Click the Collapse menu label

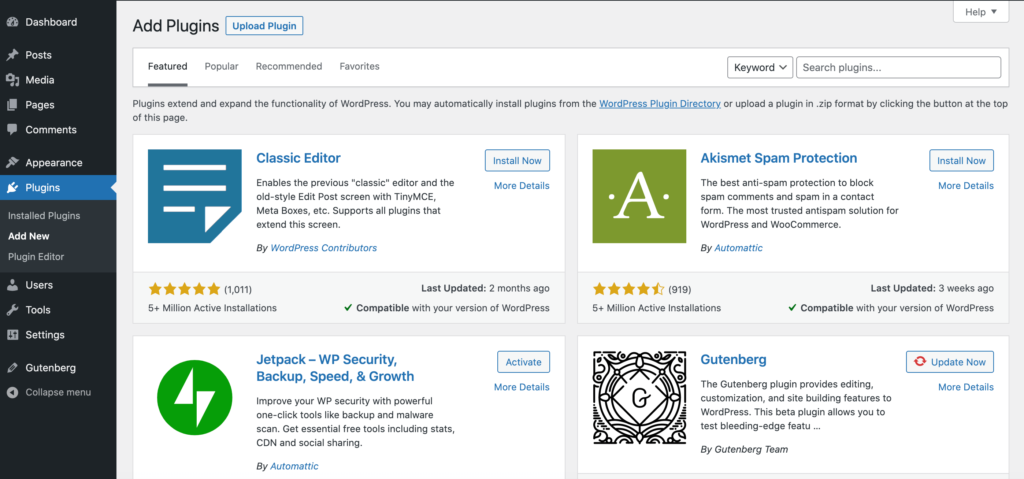click(x=58, y=393)
